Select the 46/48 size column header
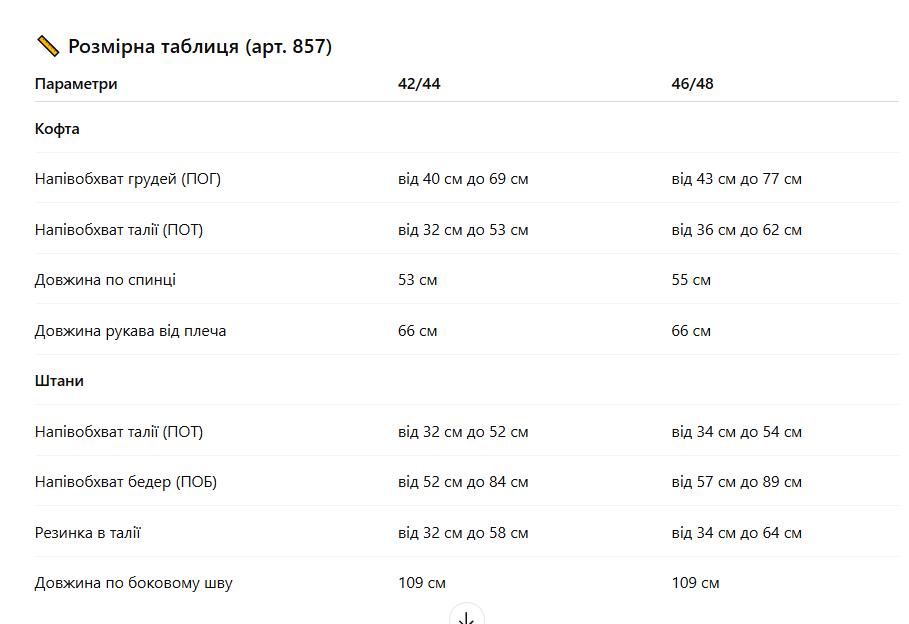Screen dimensions: 909x624 692,84
